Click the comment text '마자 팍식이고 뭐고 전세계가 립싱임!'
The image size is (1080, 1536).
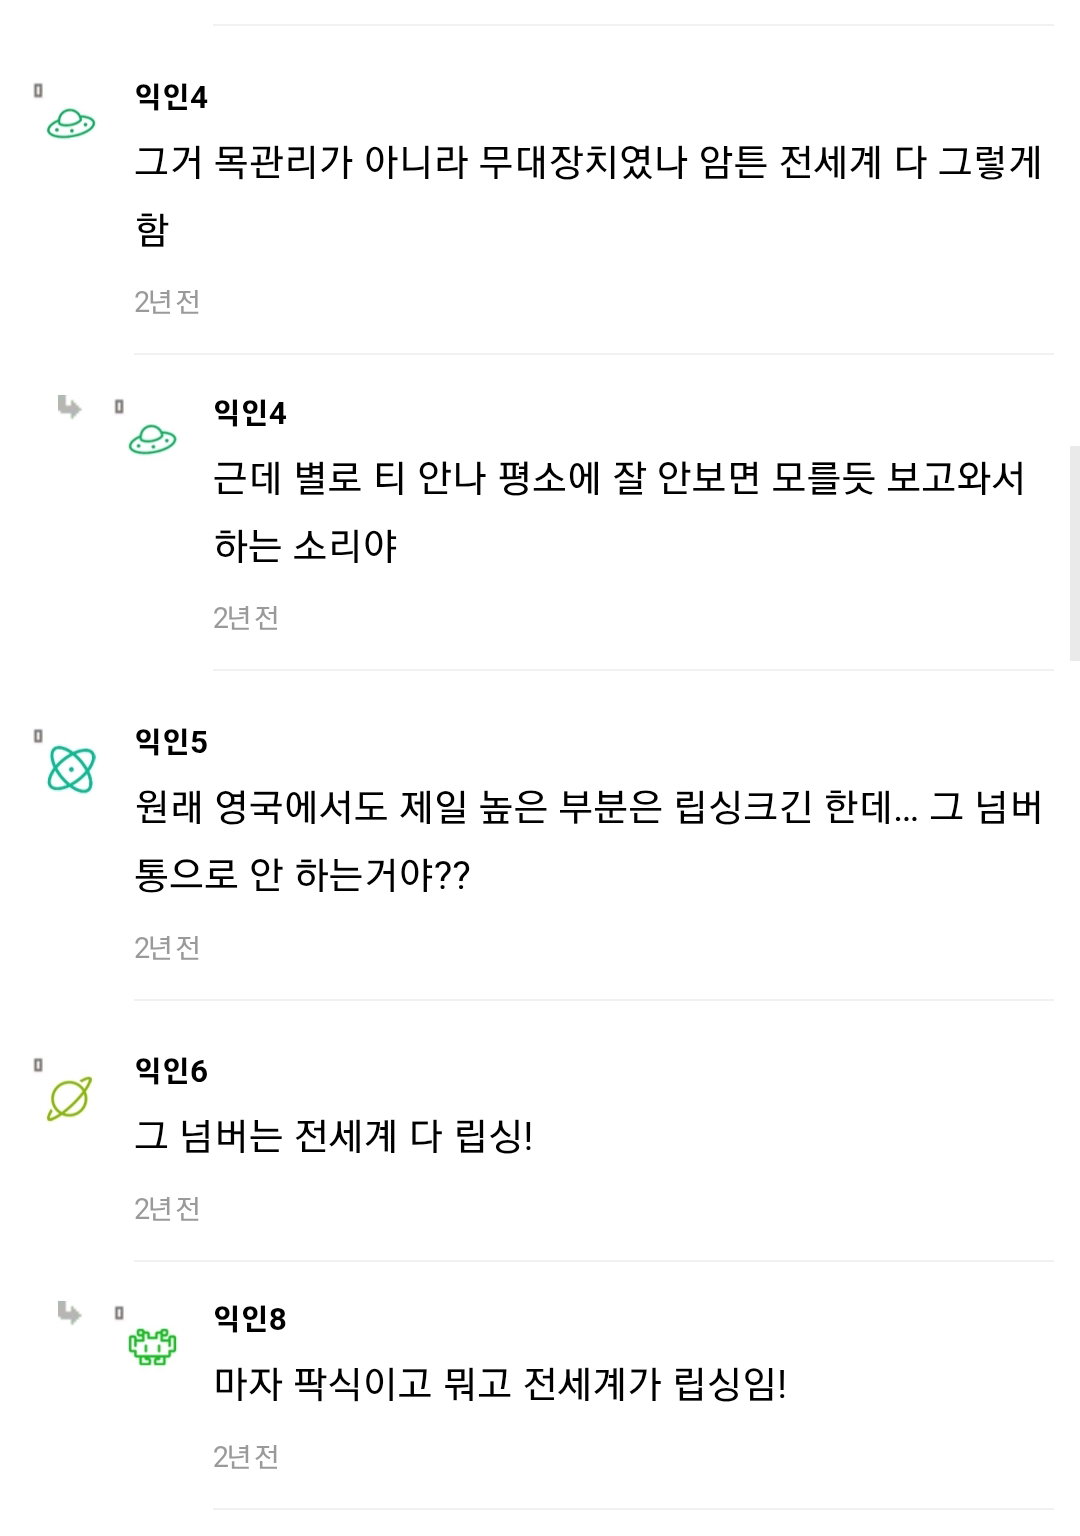(500, 1384)
